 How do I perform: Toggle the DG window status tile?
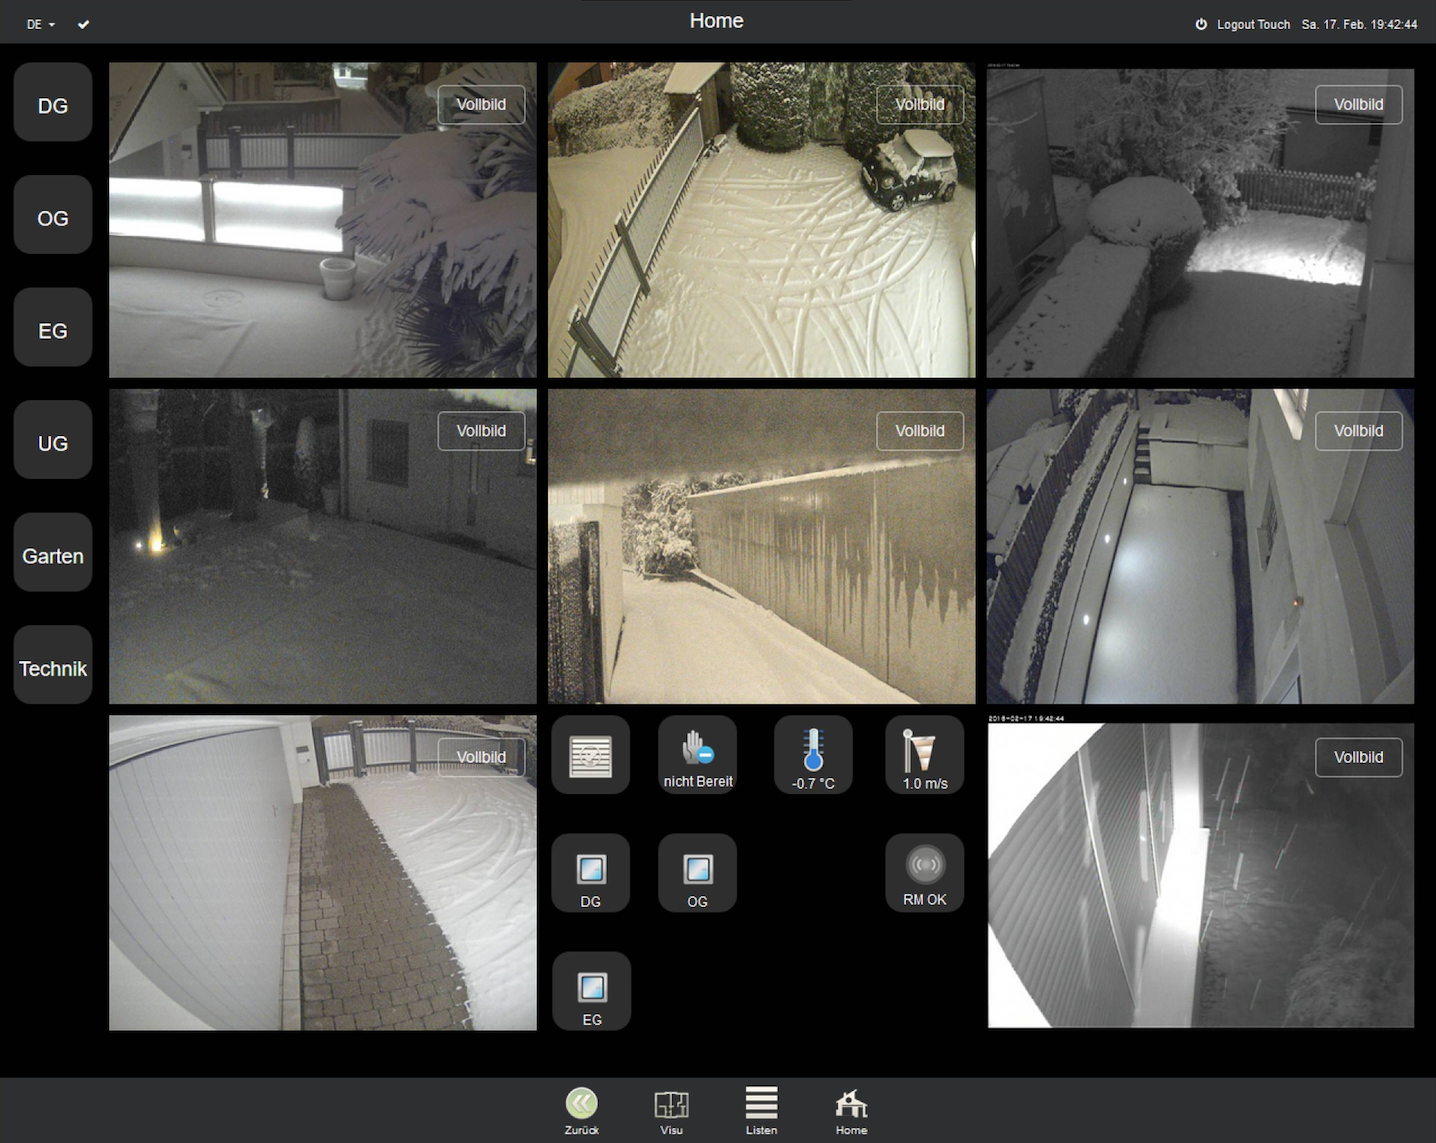pyautogui.click(x=590, y=873)
